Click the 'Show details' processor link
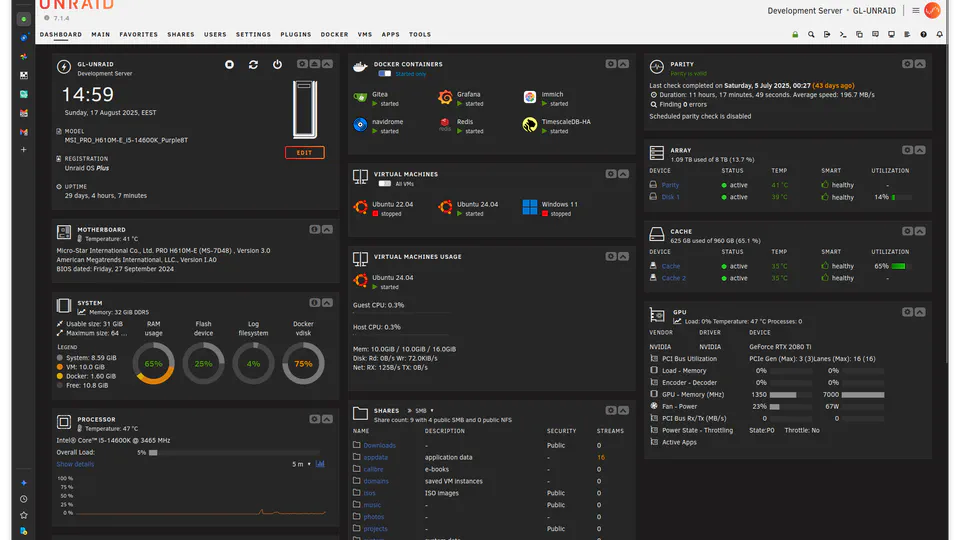The width and height of the screenshot is (960, 540). 75,464
